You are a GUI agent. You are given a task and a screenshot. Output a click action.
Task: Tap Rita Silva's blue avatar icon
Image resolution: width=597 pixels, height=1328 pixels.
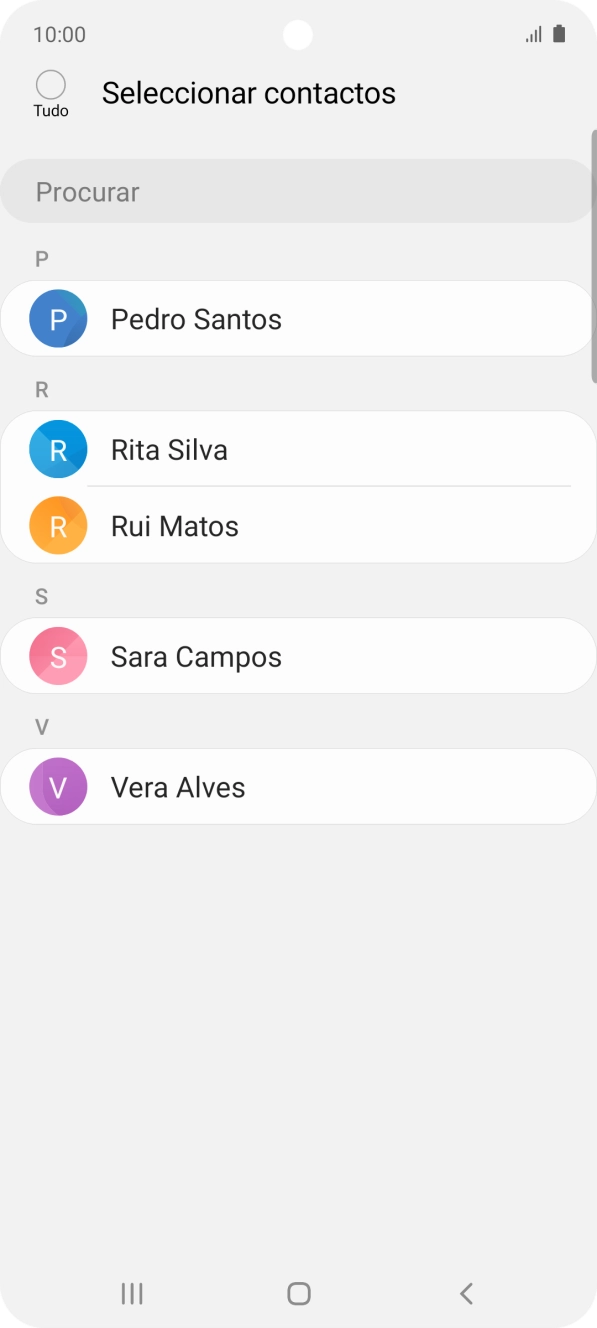coord(57,449)
